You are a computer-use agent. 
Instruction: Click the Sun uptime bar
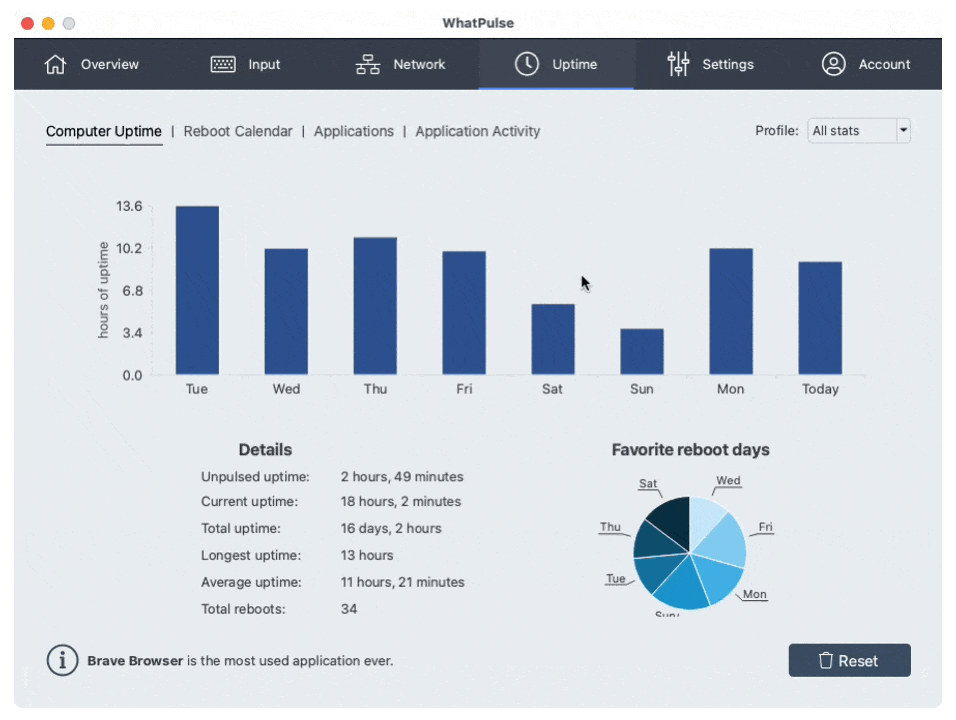click(x=641, y=350)
